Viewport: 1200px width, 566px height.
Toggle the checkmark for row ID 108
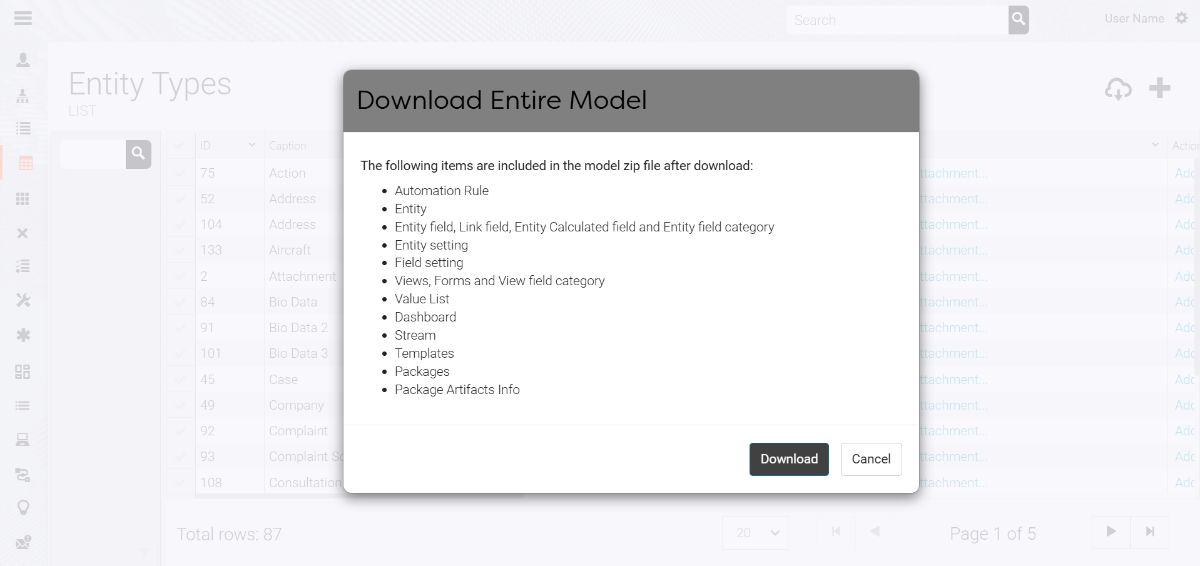coord(179,482)
